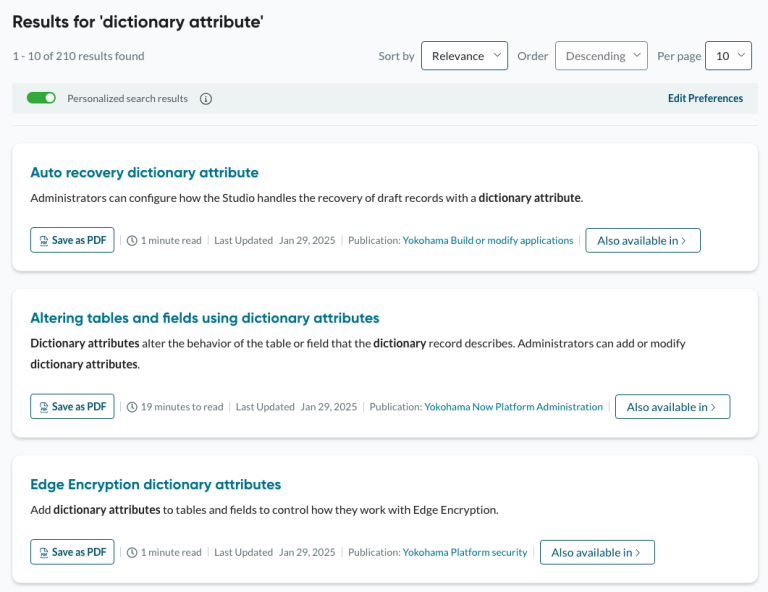Open the Sort by Relevance dropdown
Screen dimensions: 768x592
point(464,56)
